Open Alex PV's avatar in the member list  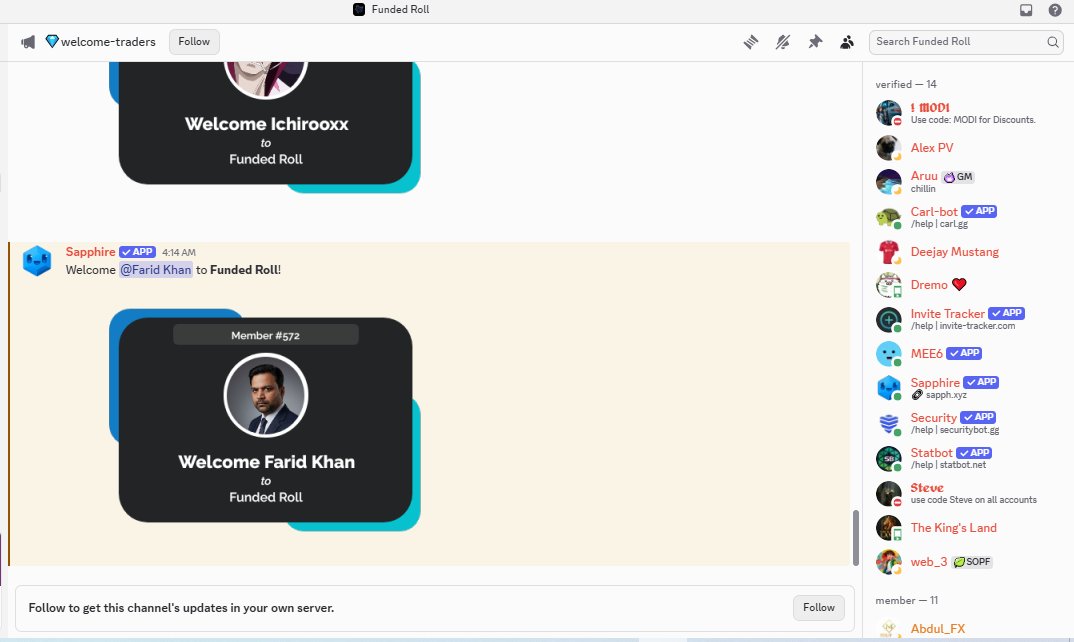(888, 147)
